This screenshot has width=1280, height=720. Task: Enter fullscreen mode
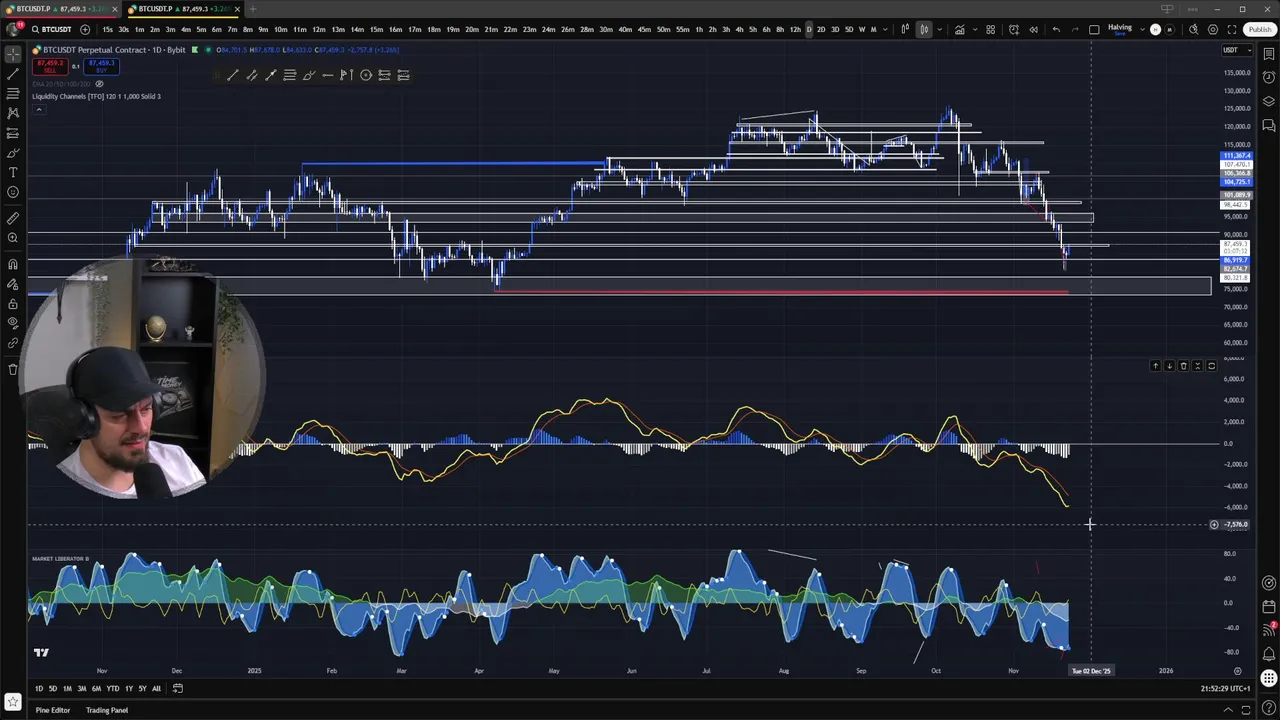click(1232, 30)
